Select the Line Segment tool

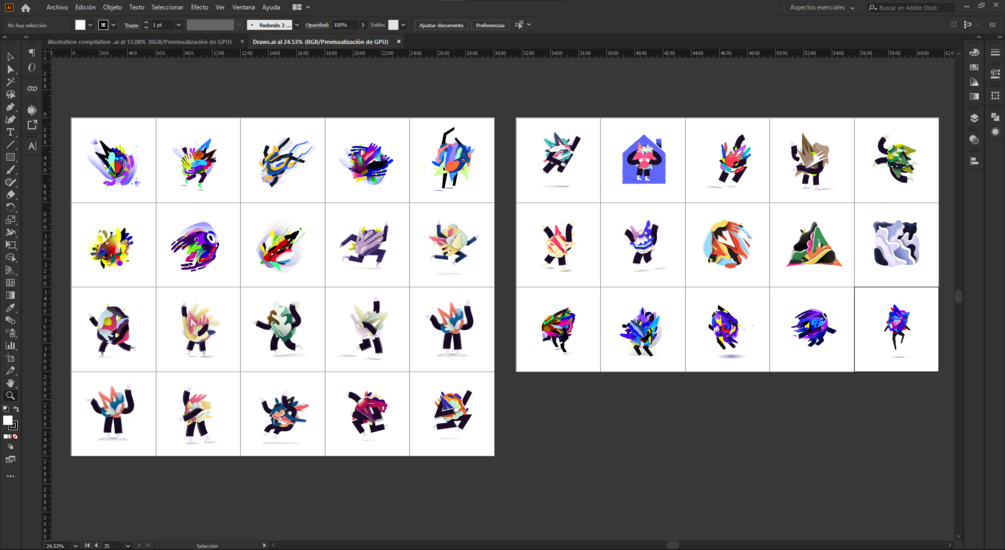[10, 145]
